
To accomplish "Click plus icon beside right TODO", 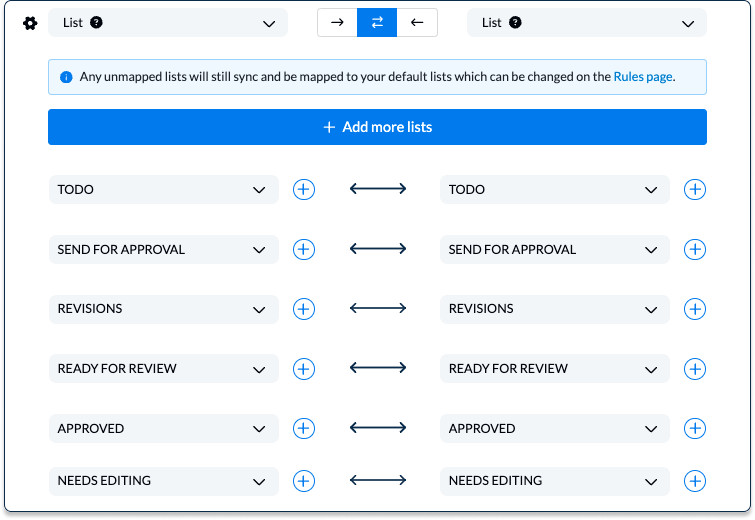I will 695,189.
